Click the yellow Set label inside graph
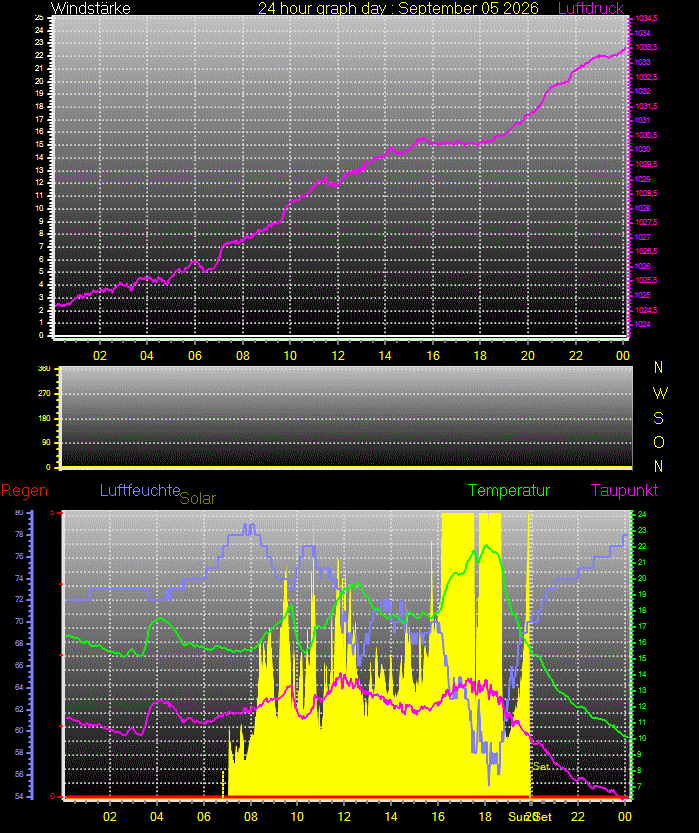 point(541,766)
